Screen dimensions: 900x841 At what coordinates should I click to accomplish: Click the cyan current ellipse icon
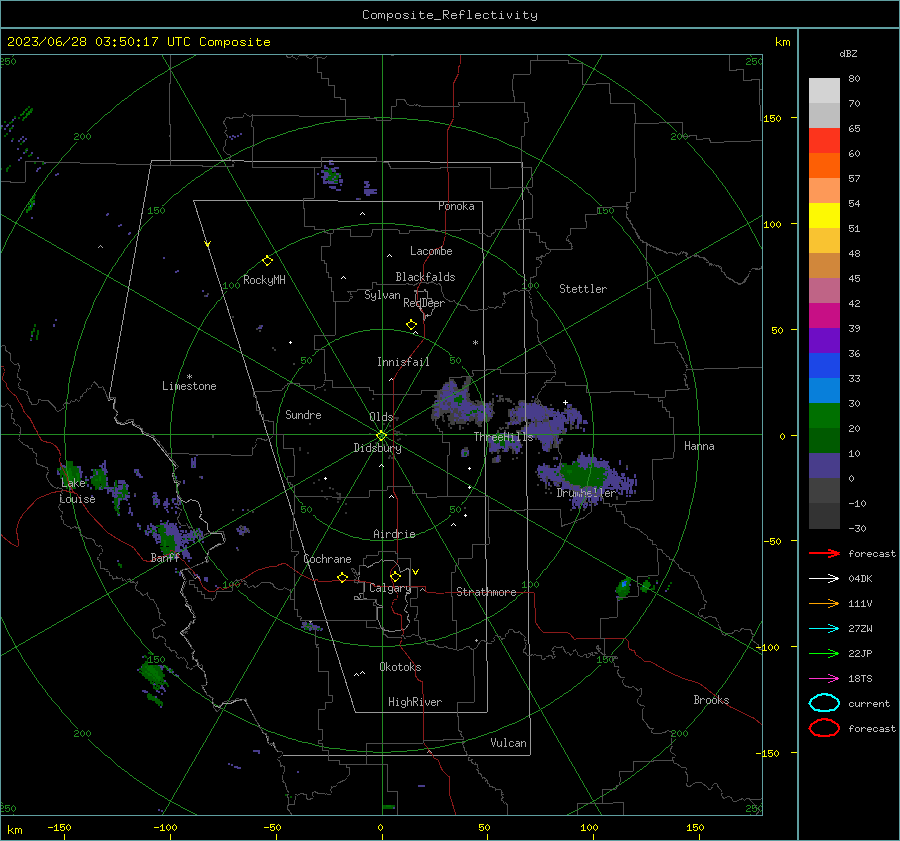point(824,703)
